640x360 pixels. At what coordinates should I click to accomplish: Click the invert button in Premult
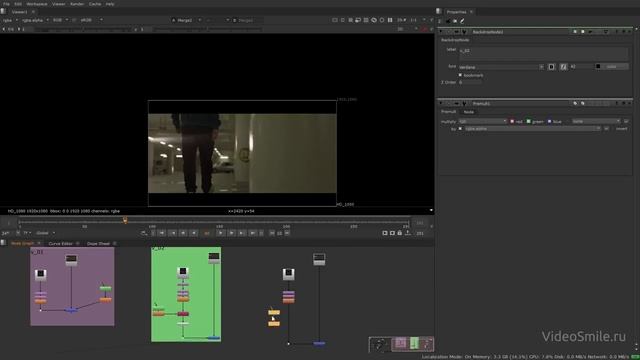tap(621, 129)
